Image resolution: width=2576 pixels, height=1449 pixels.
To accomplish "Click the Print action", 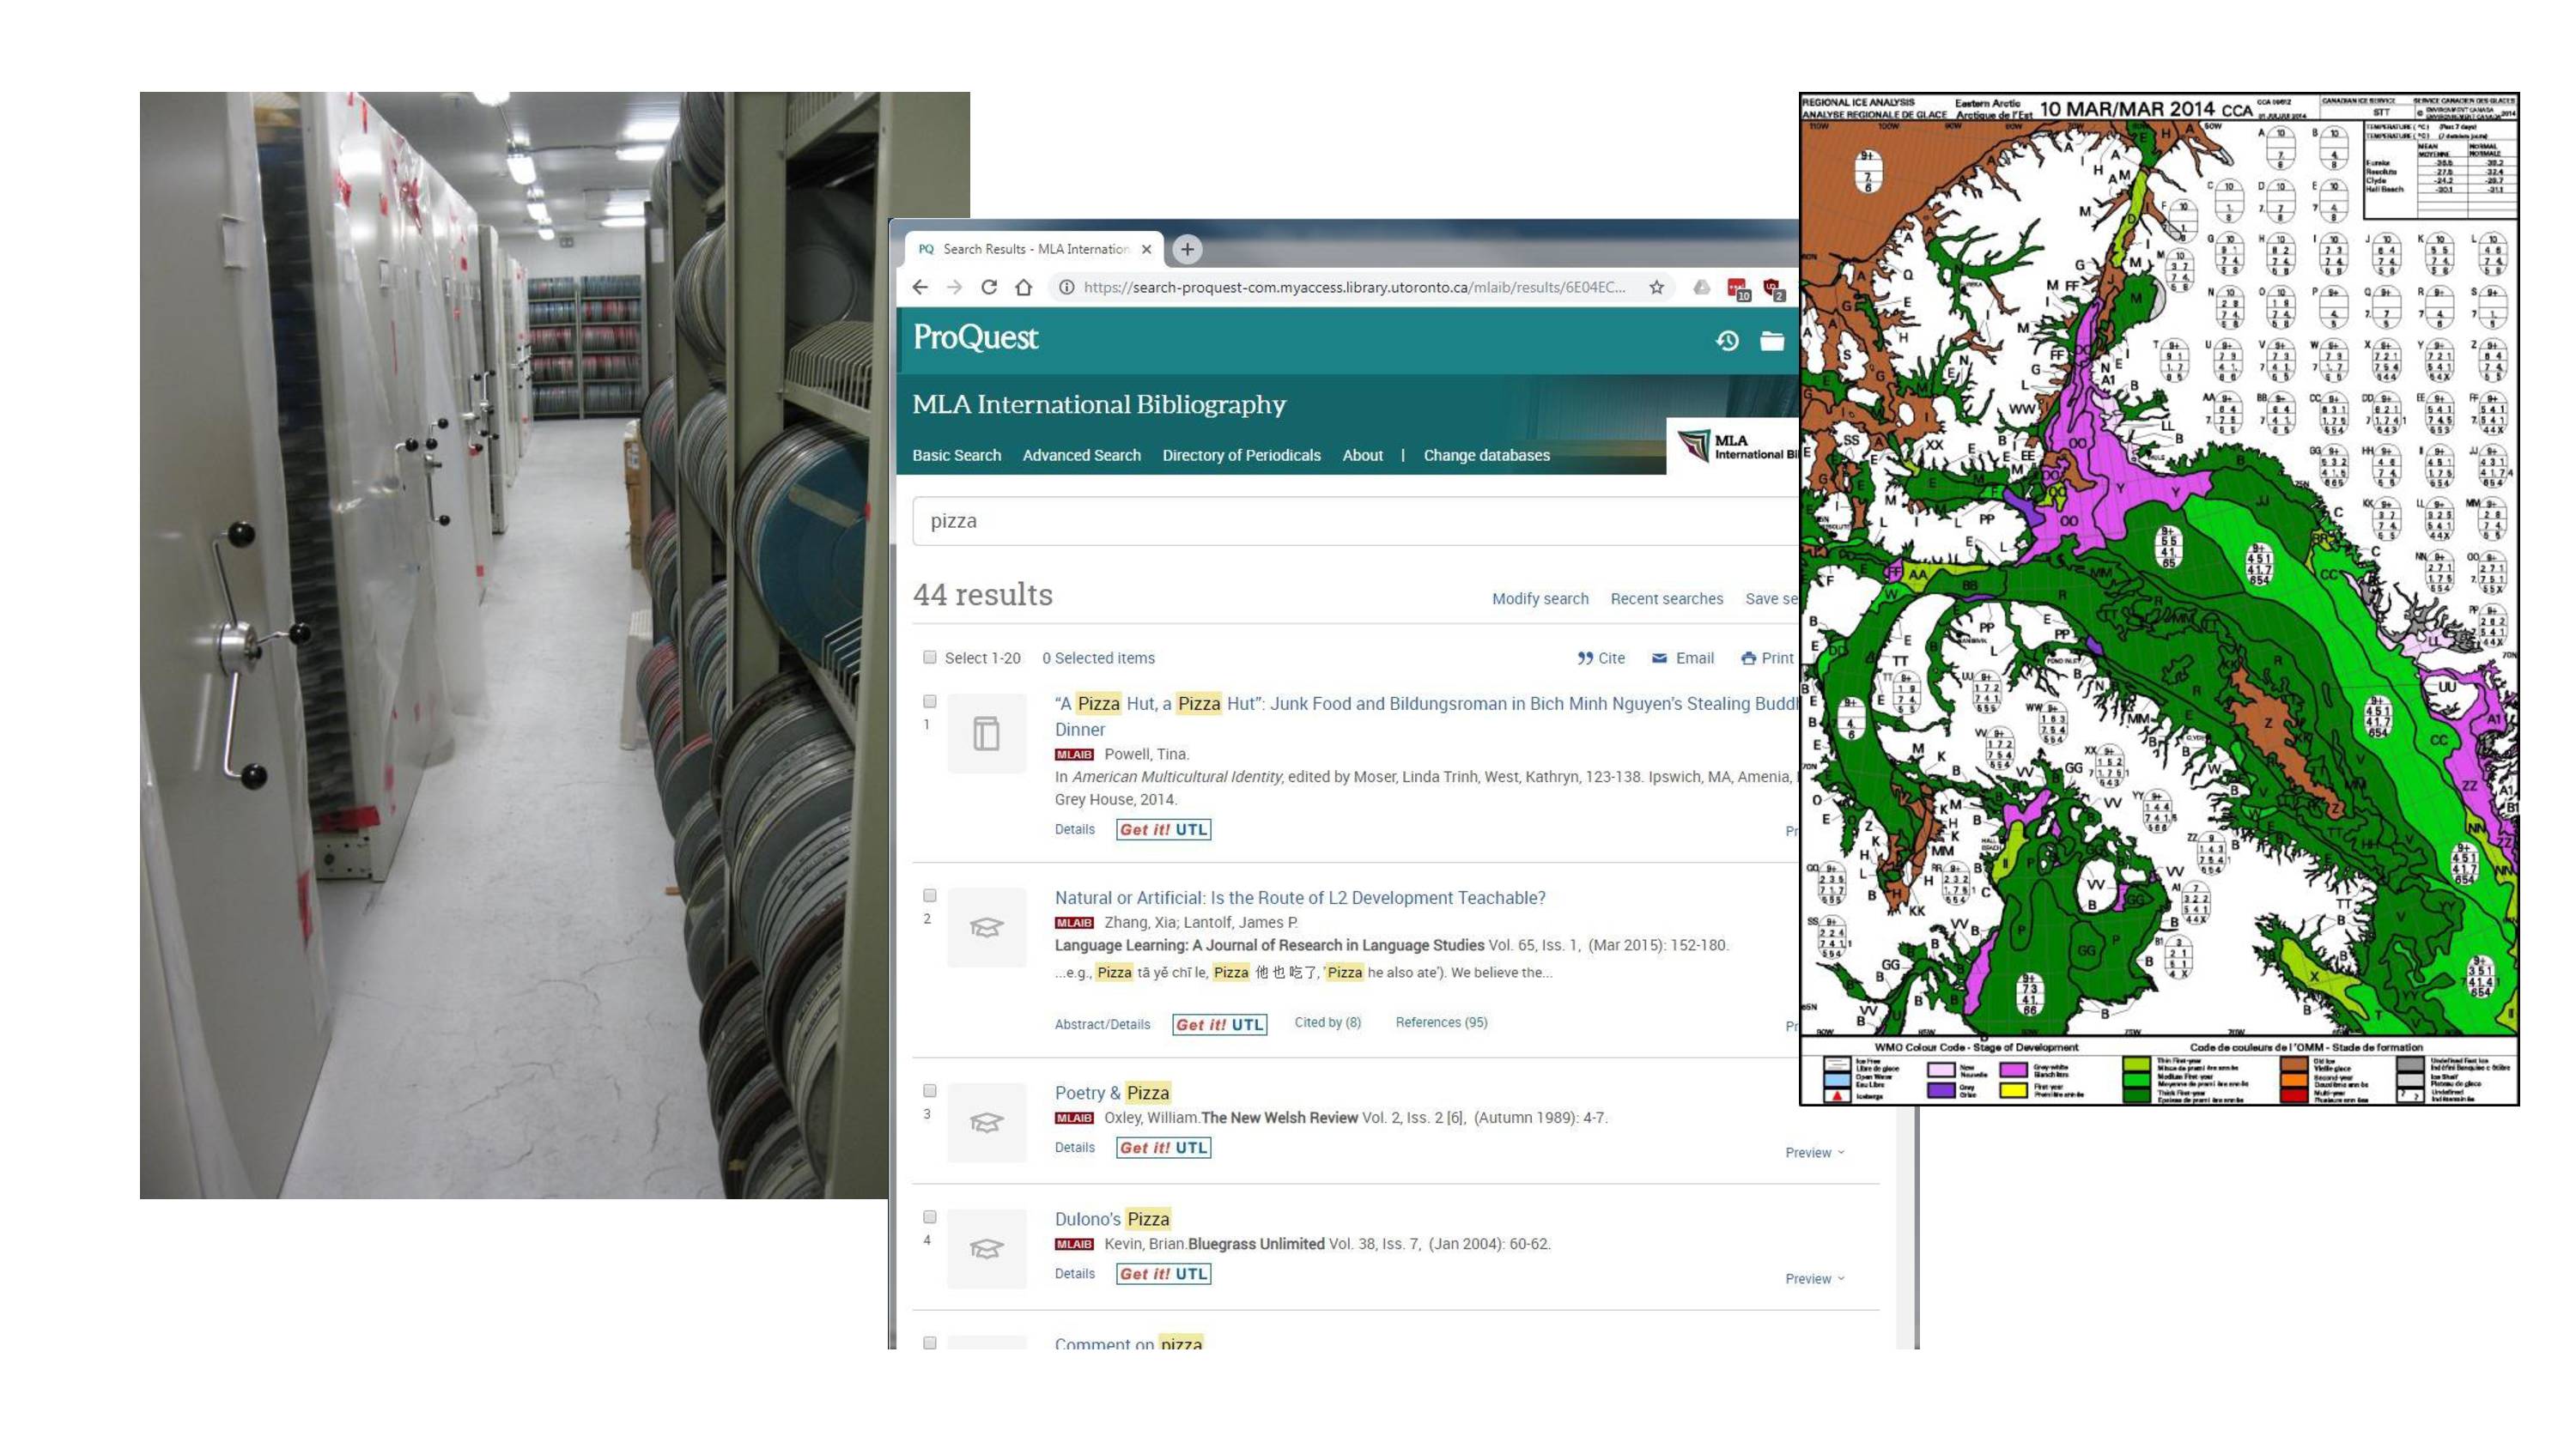I will point(1767,658).
